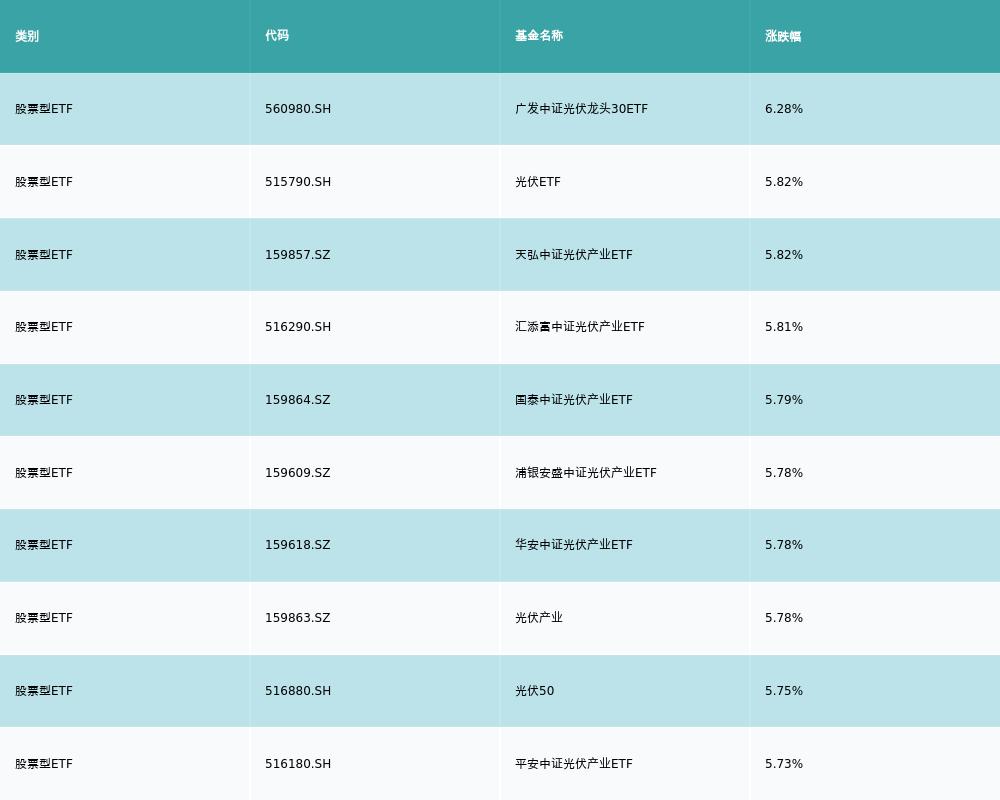Click fund name 华安中证光伏产业ETF
The width and height of the screenshot is (1000, 800).
574,545
